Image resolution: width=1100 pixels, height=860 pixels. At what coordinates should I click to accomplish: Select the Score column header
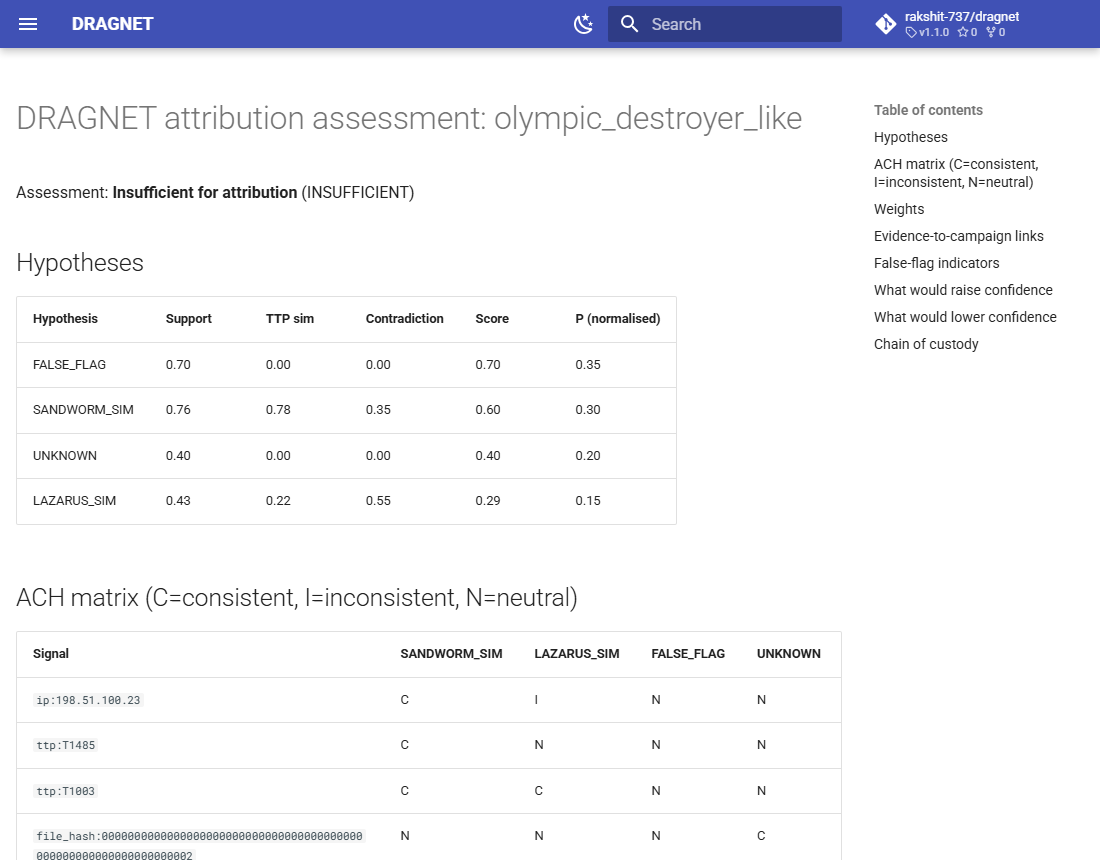(492, 318)
